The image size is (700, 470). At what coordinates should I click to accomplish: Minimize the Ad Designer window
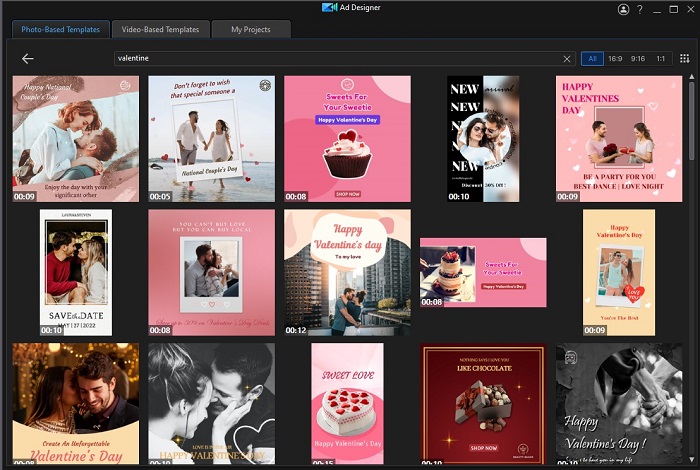657,10
